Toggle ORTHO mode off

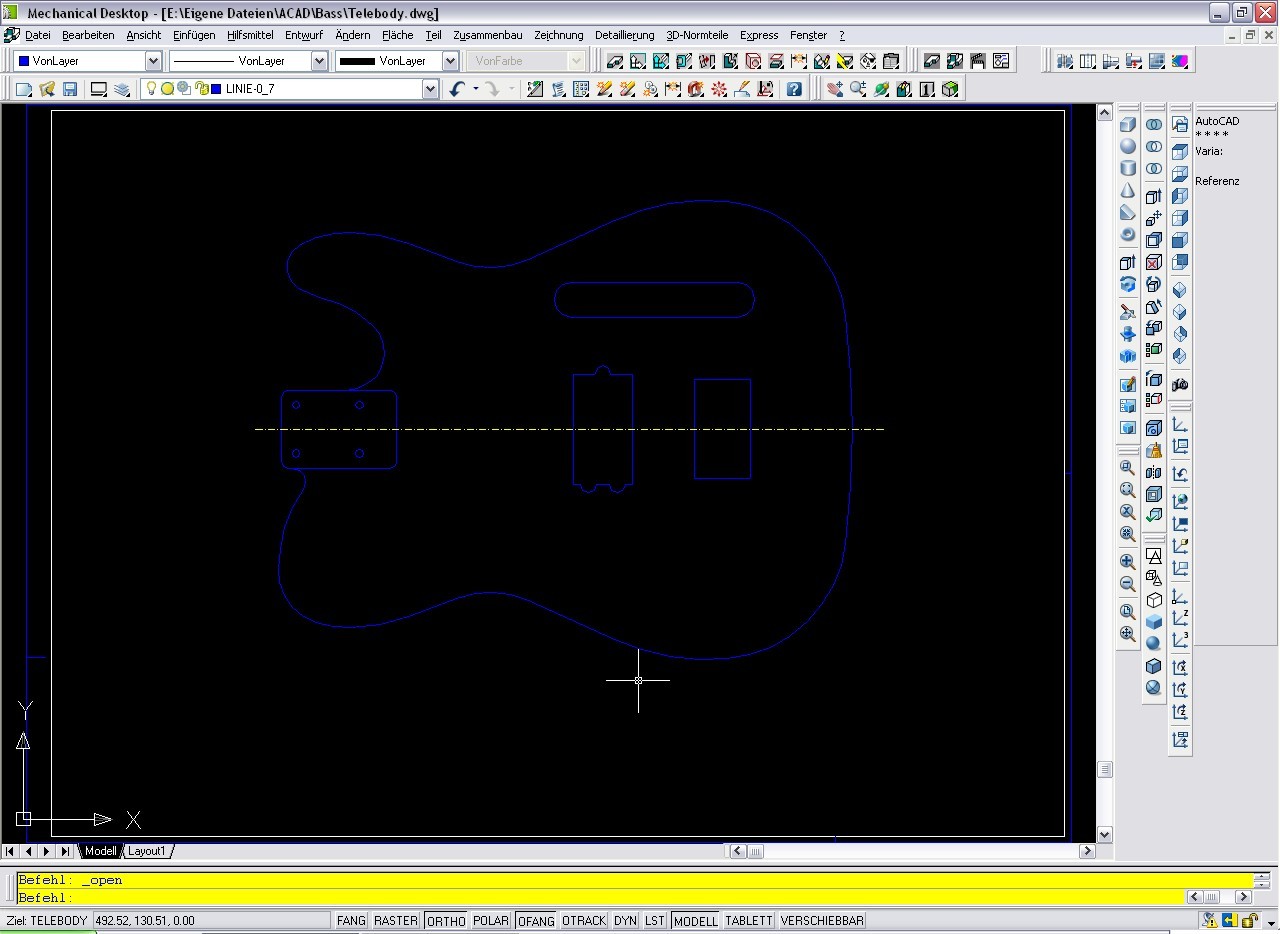click(446, 921)
